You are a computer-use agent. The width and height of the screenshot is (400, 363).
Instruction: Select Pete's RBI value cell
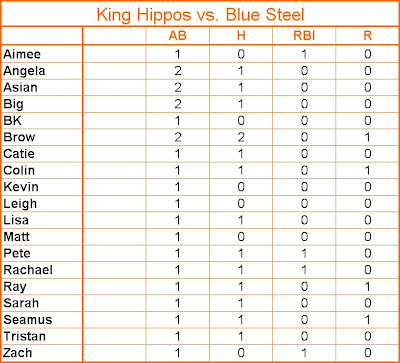[x=304, y=253]
